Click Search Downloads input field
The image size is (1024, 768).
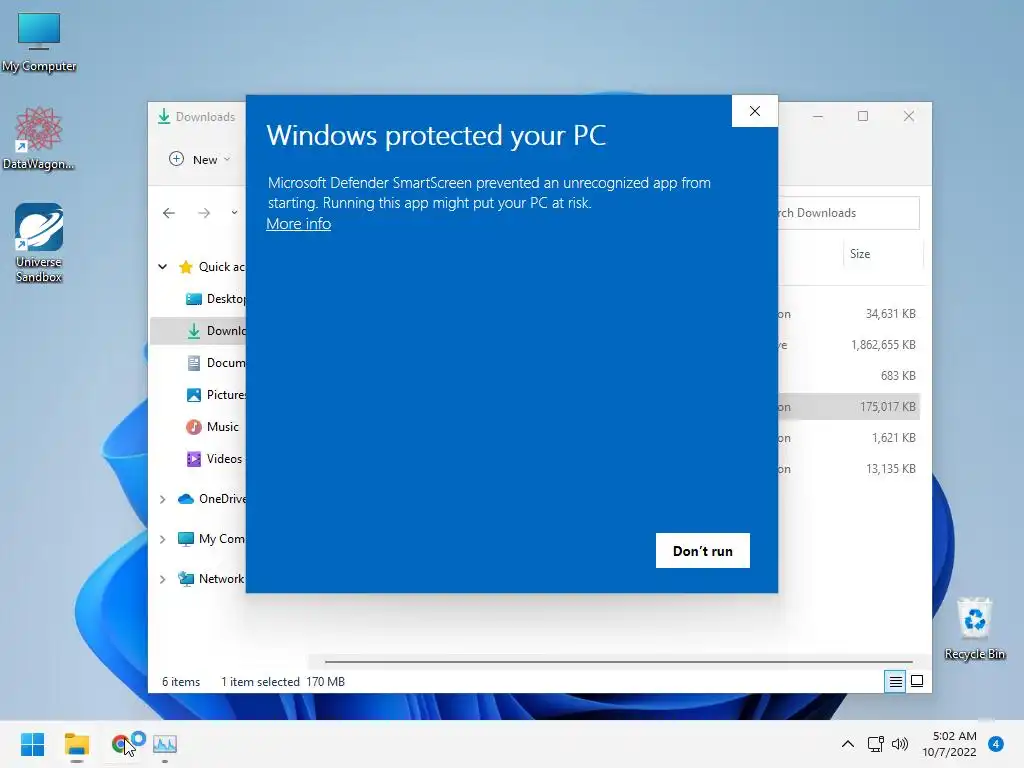click(x=848, y=213)
